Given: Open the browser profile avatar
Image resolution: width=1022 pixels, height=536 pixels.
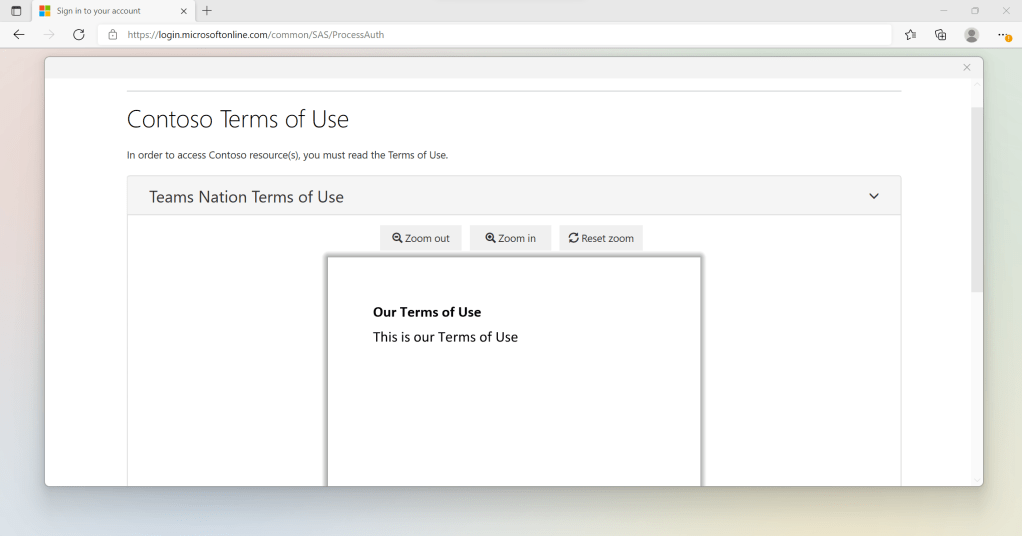Looking at the screenshot, I should (x=971, y=35).
